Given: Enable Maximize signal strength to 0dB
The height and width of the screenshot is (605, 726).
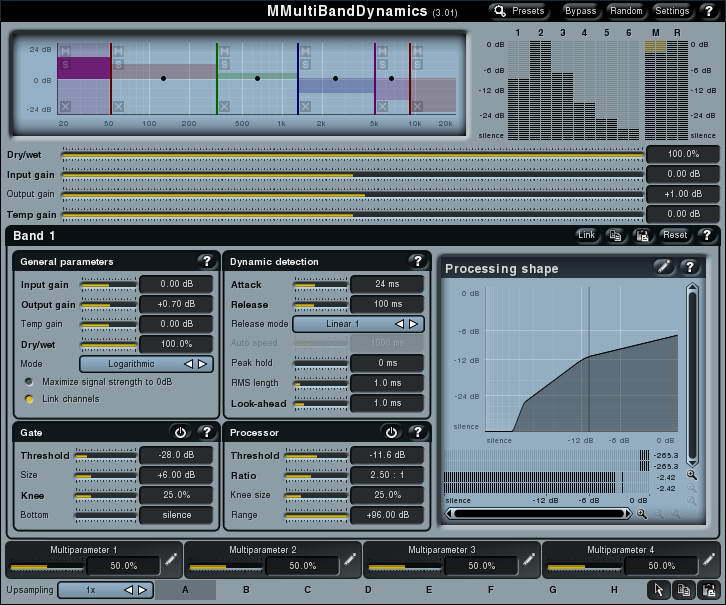Looking at the screenshot, I should point(30,382).
